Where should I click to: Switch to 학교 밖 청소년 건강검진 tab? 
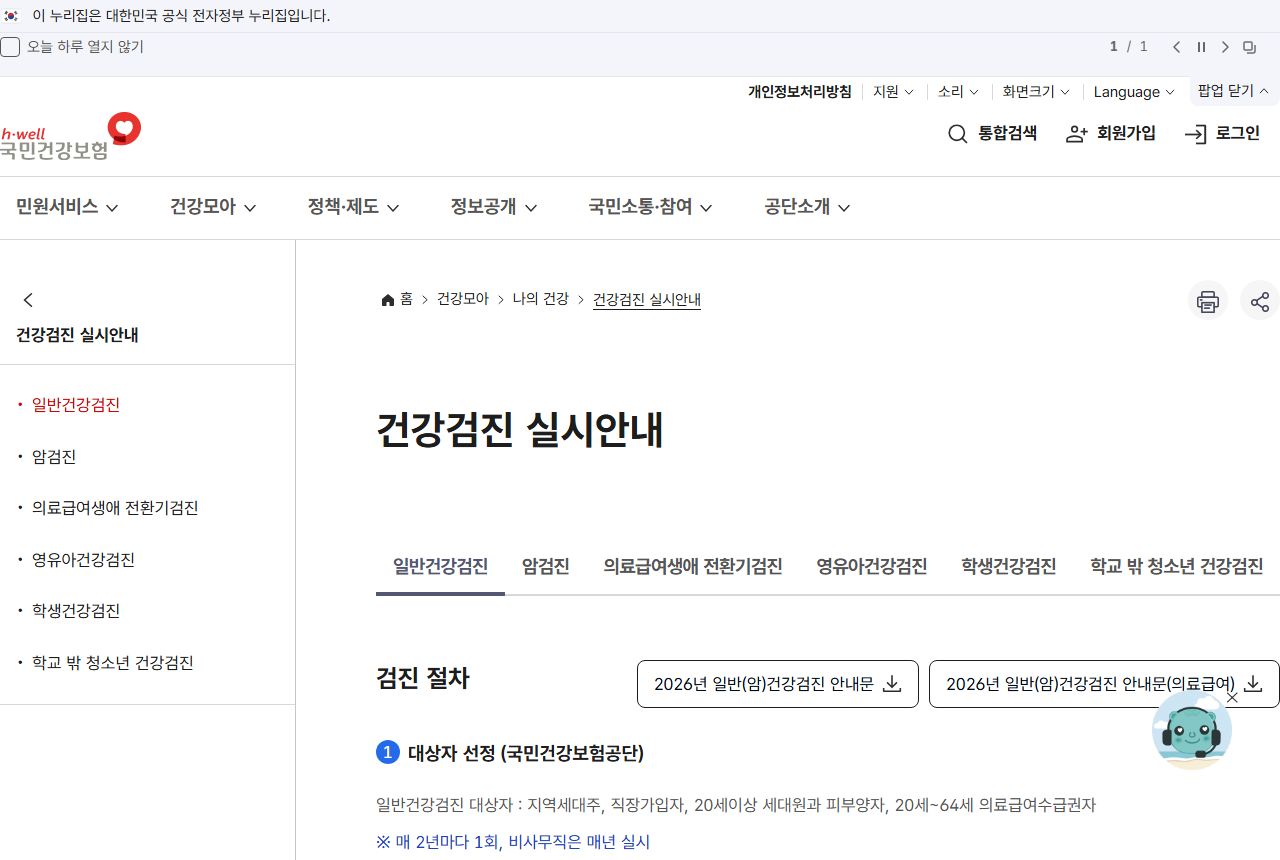[1177, 567]
